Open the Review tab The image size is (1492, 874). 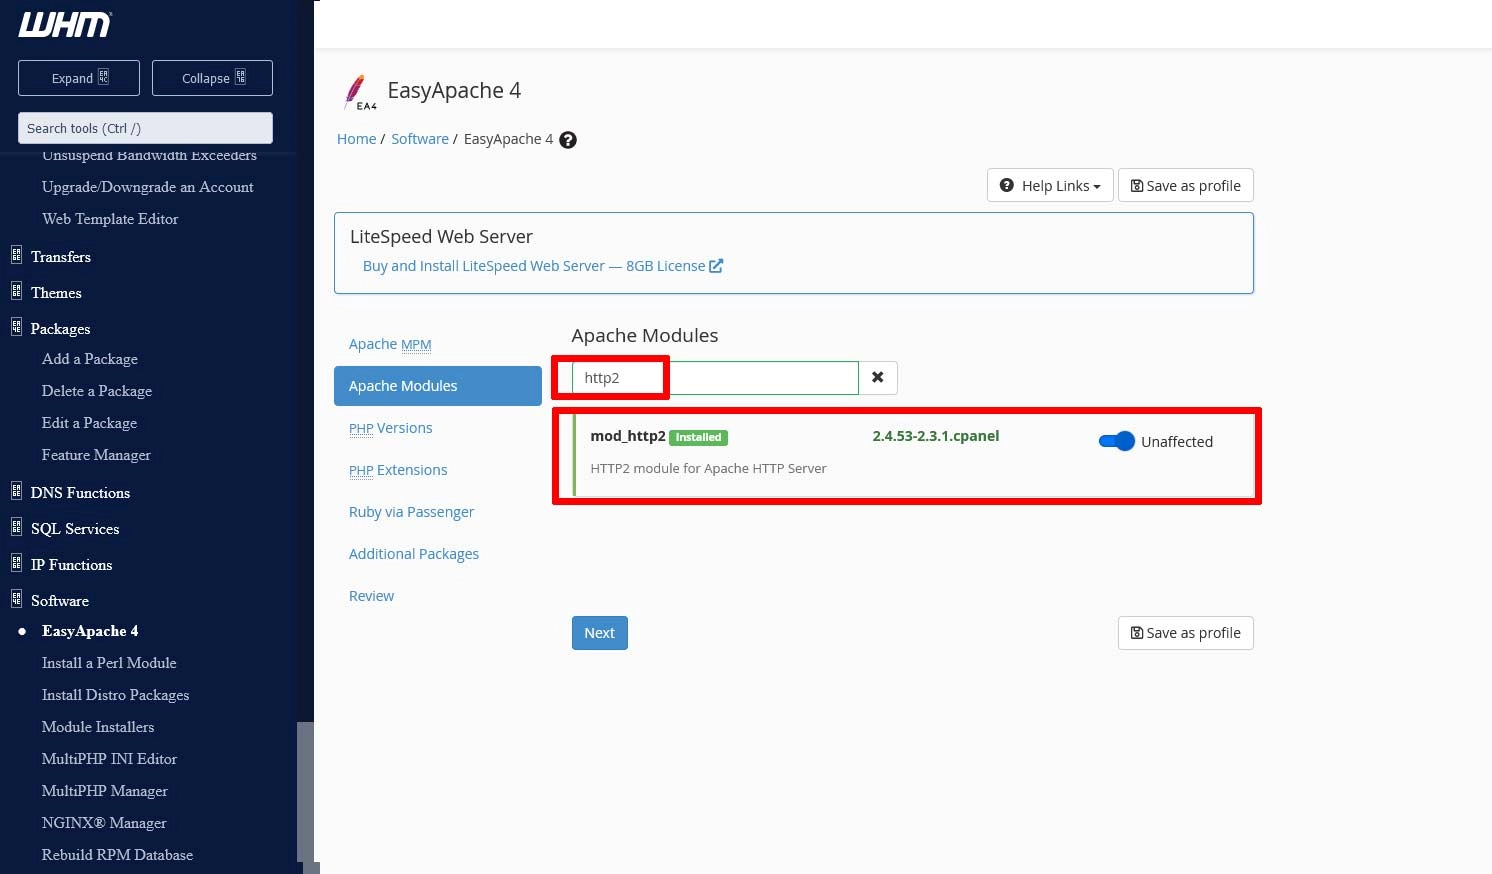click(x=371, y=596)
